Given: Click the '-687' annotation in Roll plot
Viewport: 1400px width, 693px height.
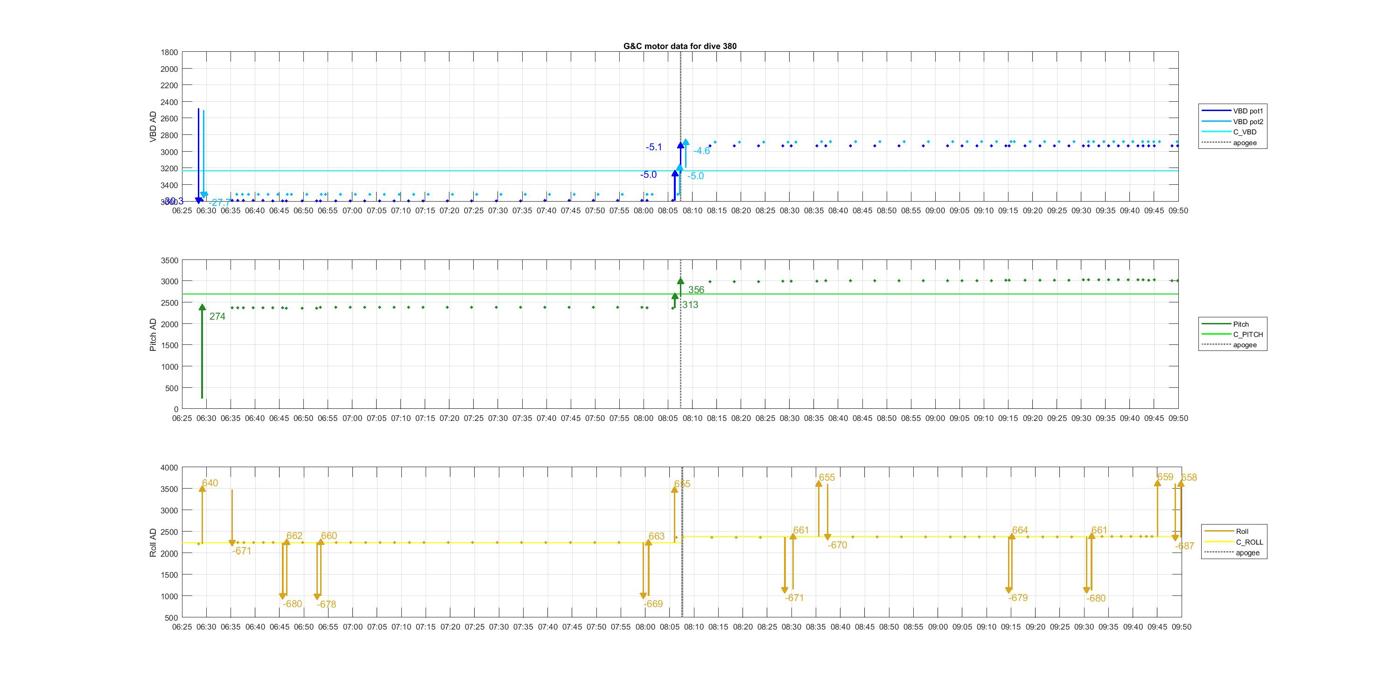Looking at the screenshot, I should tap(1185, 546).
